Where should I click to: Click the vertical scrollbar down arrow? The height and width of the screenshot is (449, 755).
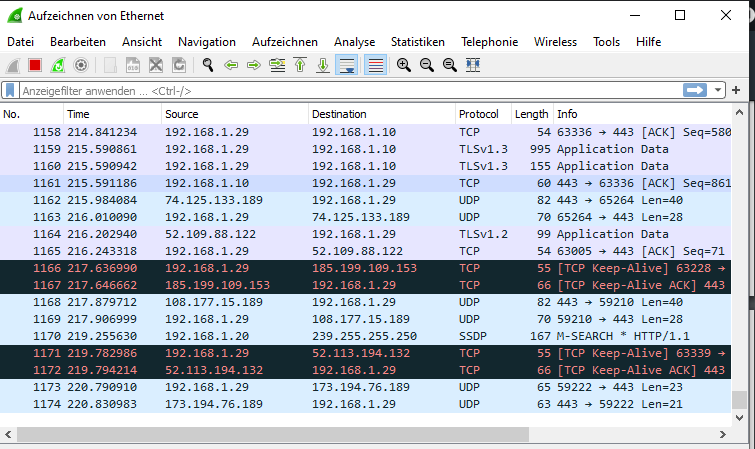click(740, 418)
